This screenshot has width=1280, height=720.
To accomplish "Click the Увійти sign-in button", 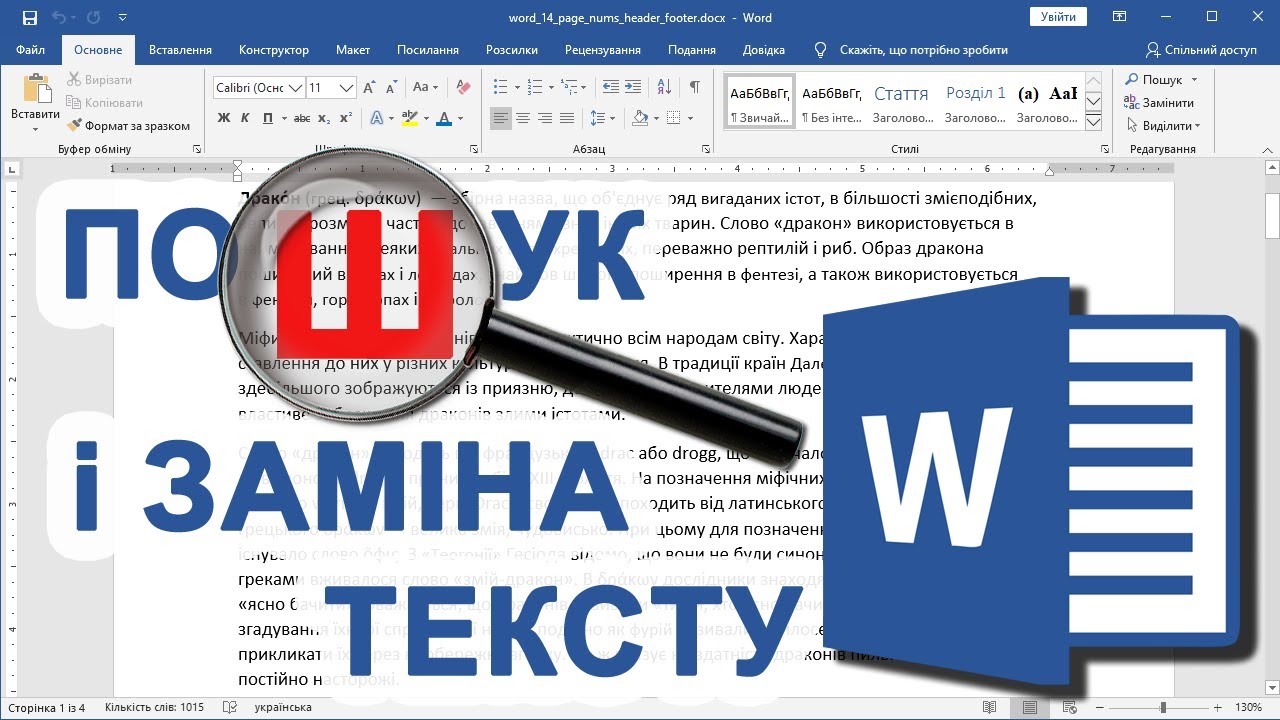I will (1058, 17).
